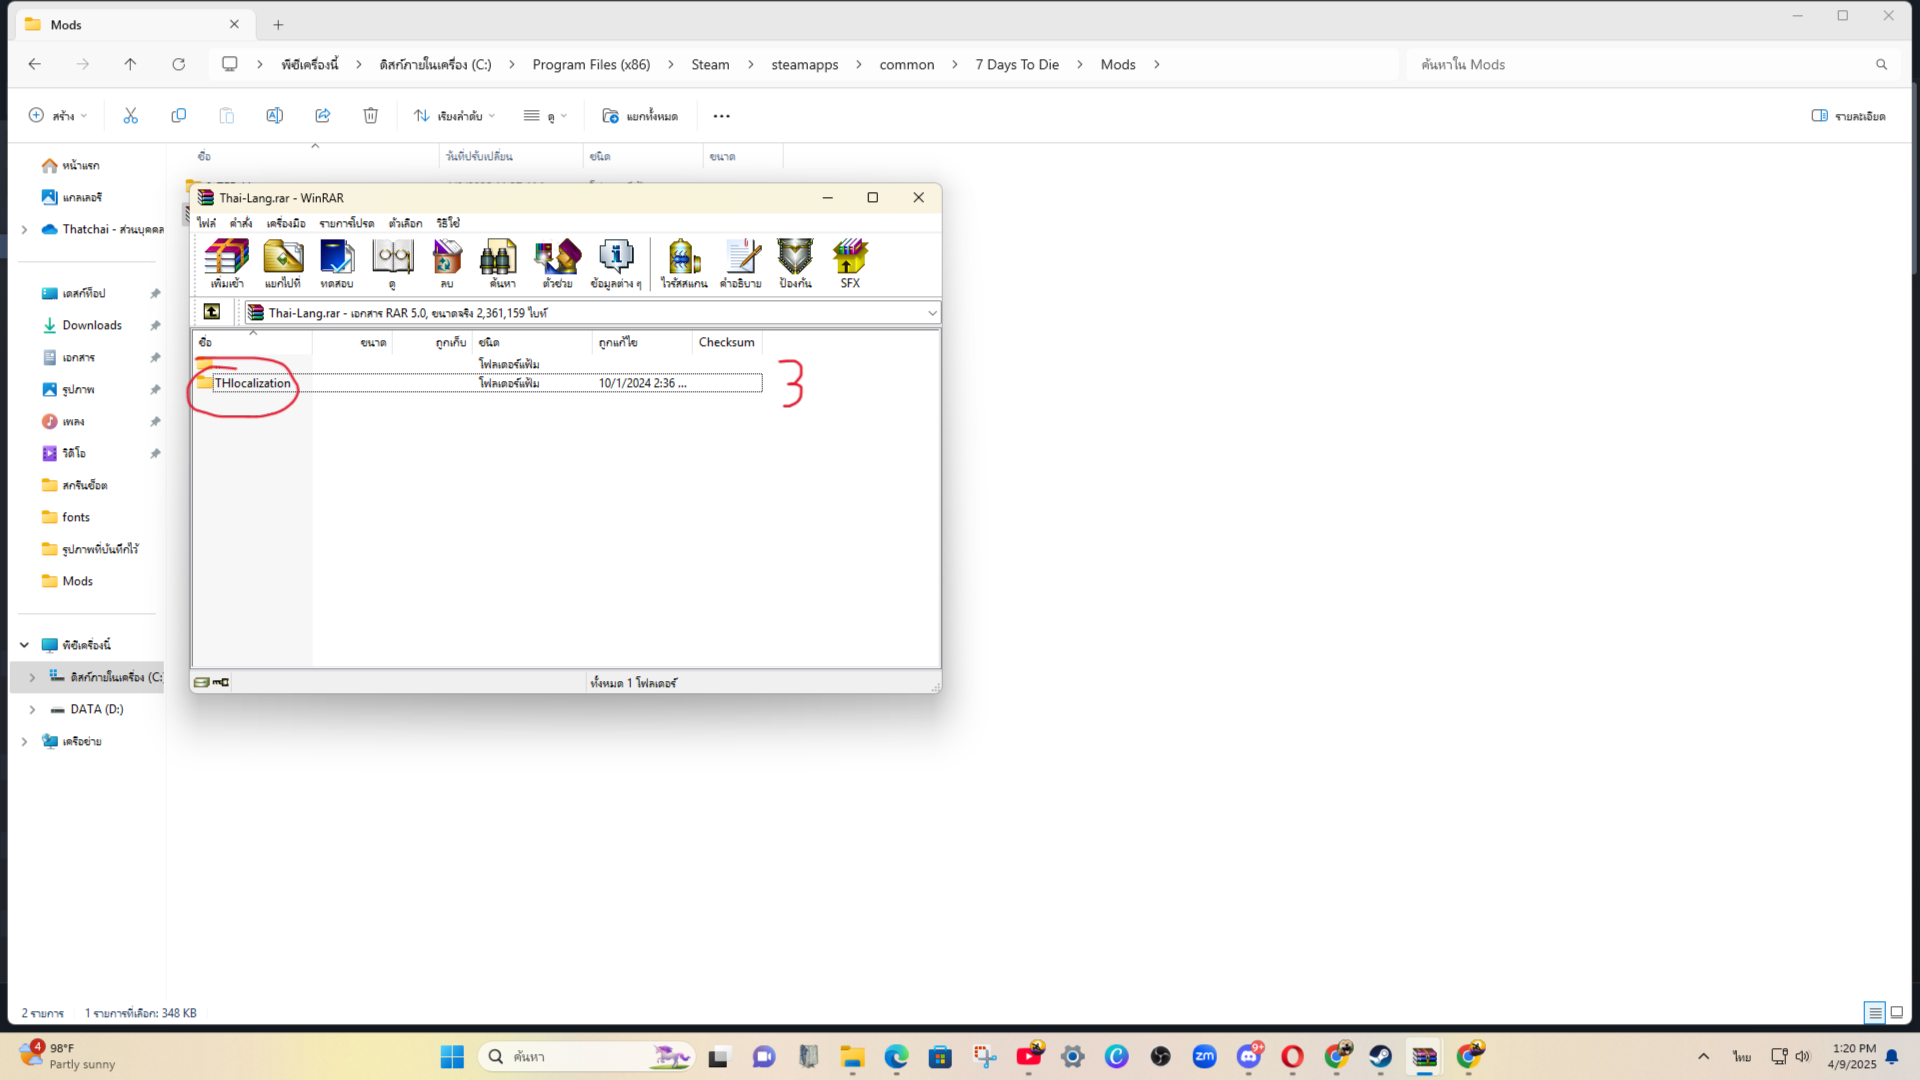Viewport: 1920px width, 1080px height.
Task: Switch Explorer to details view layout
Action: pos(1875,1012)
